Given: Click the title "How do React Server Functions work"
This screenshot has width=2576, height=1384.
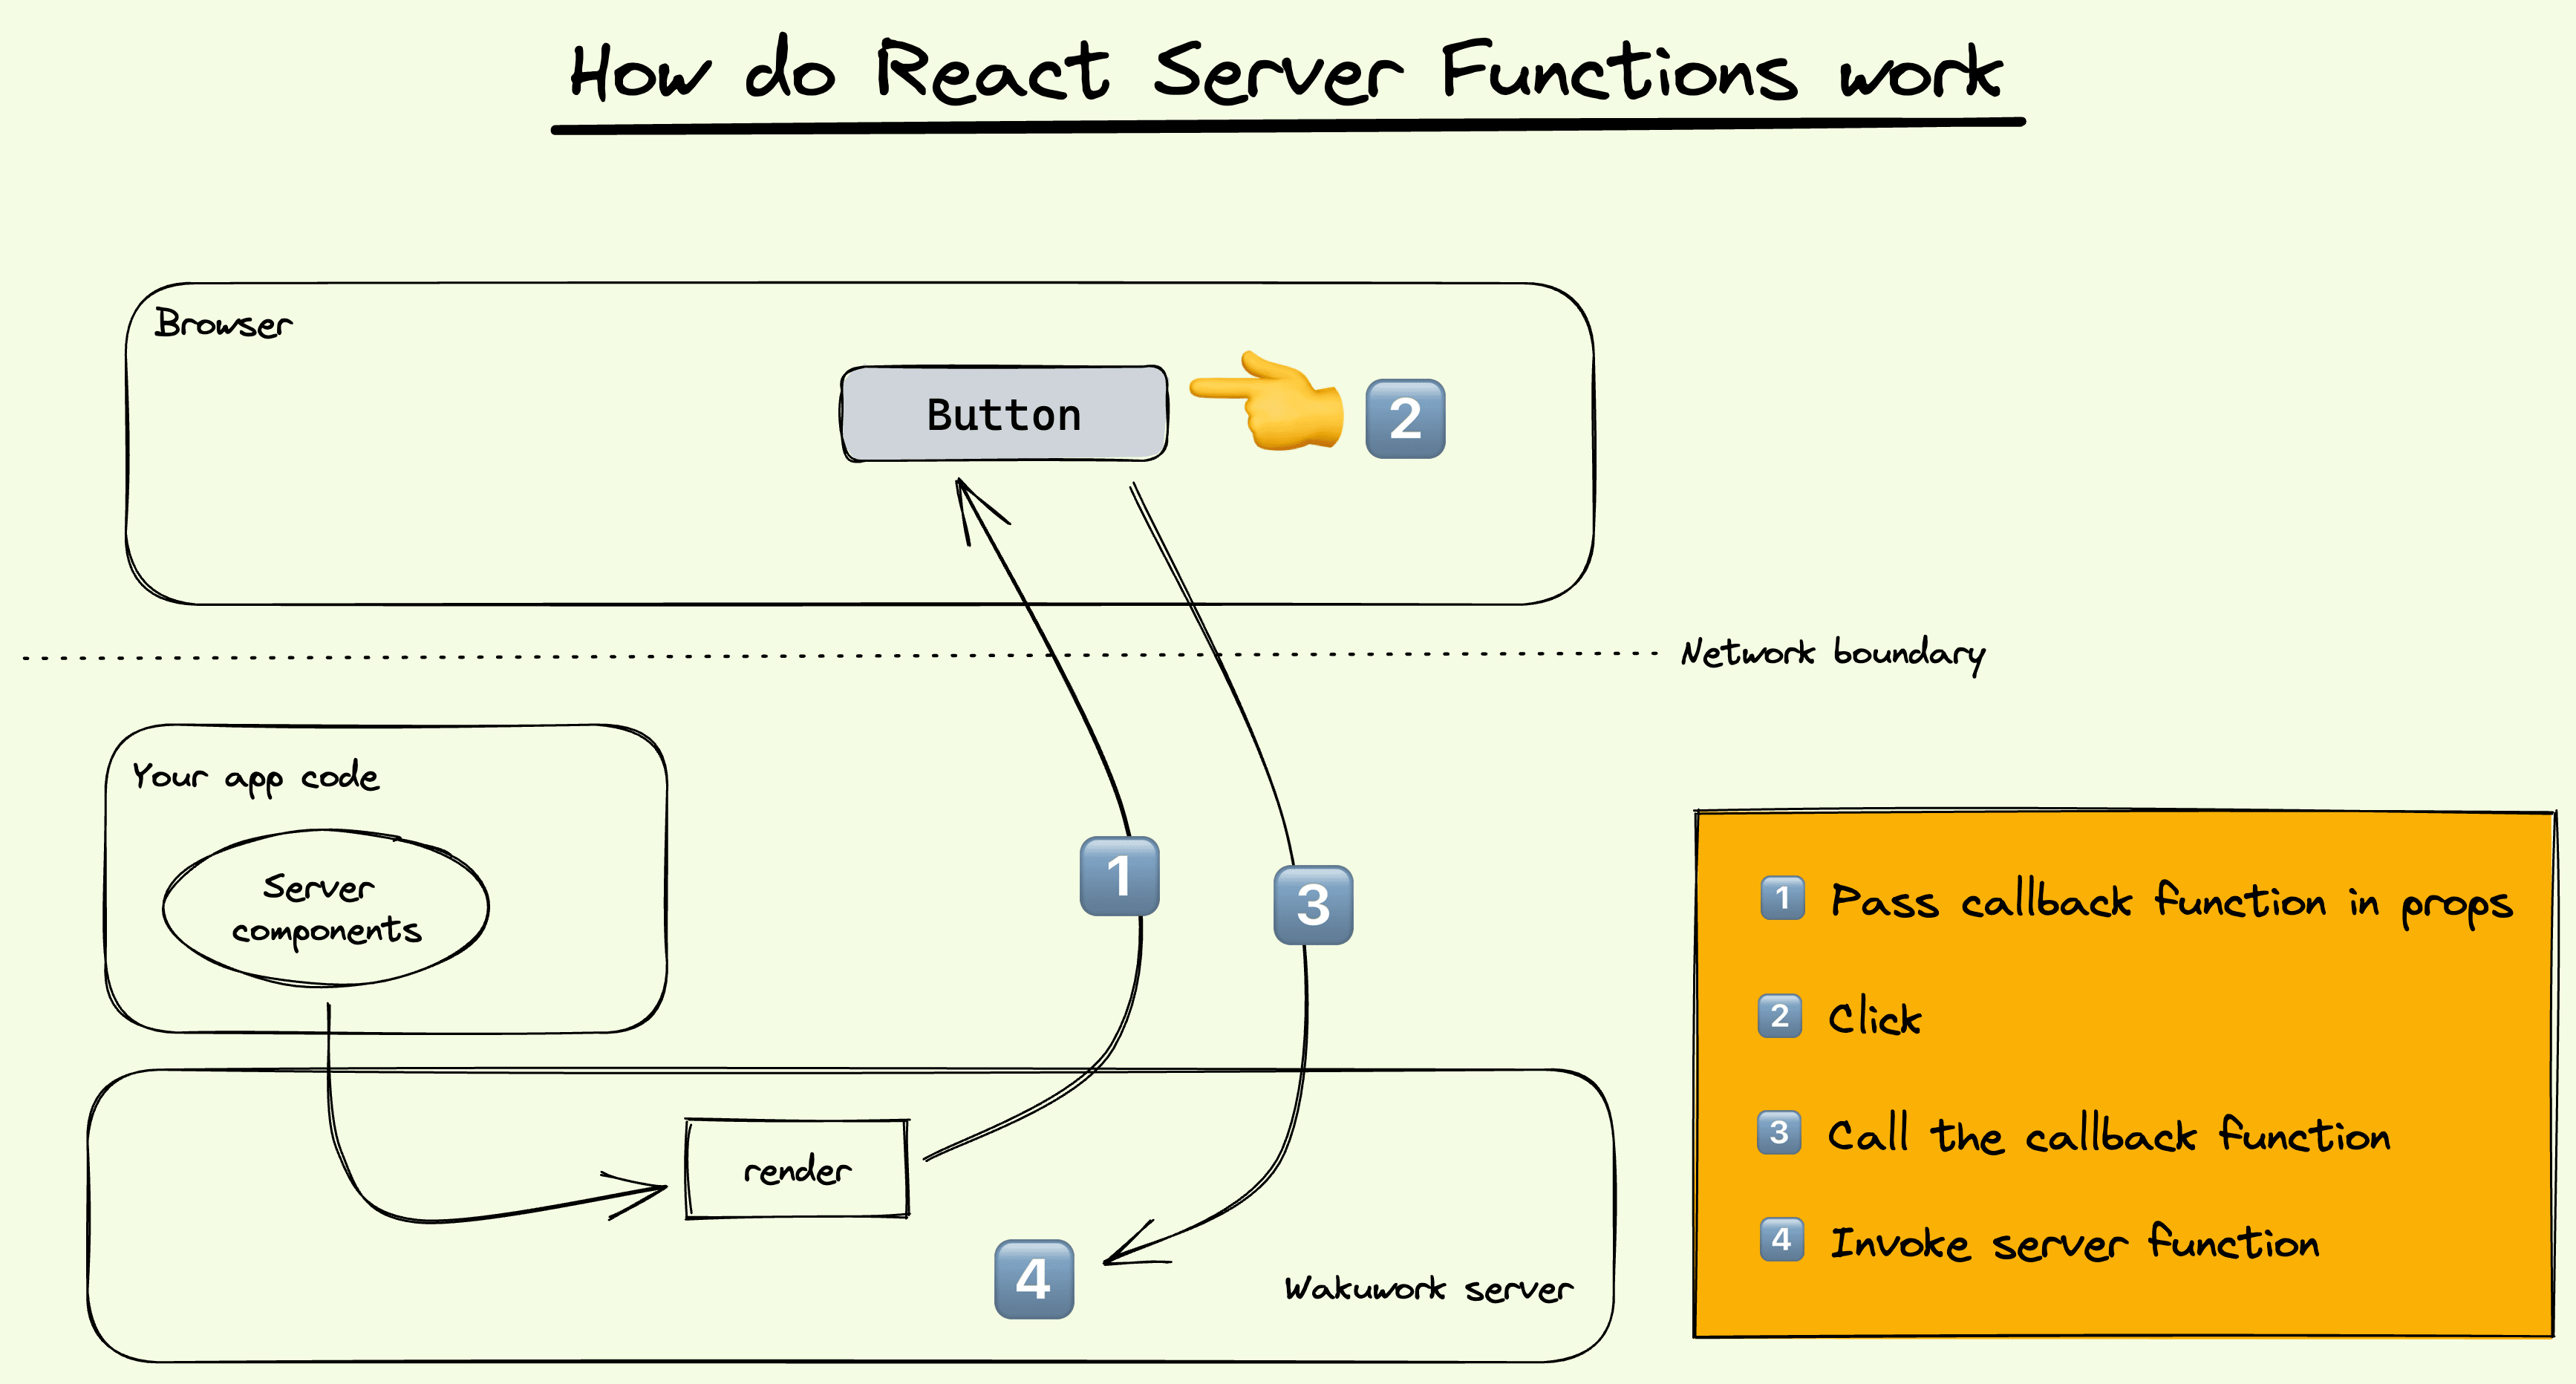Looking at the screenshot, I should [x=1286, y=72].
